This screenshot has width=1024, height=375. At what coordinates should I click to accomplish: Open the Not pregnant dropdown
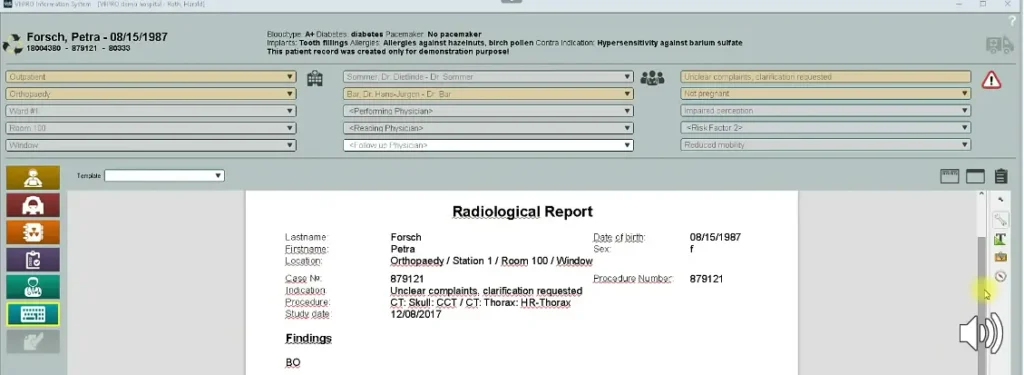tap(825, 94)
